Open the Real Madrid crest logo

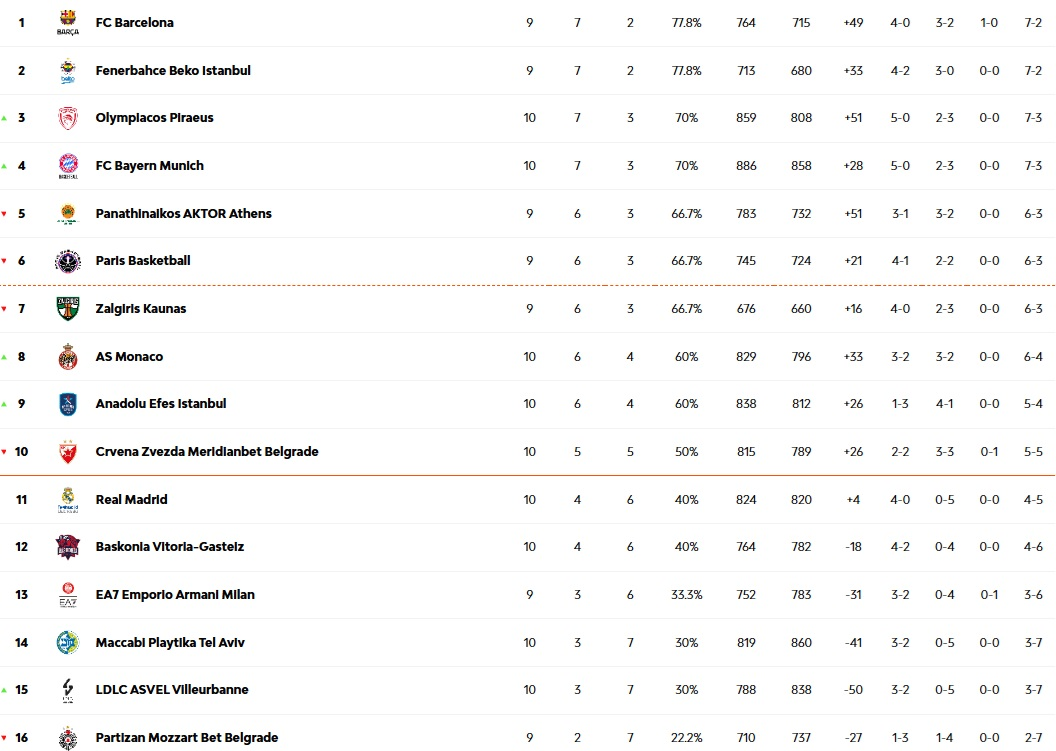click(68, 500)
